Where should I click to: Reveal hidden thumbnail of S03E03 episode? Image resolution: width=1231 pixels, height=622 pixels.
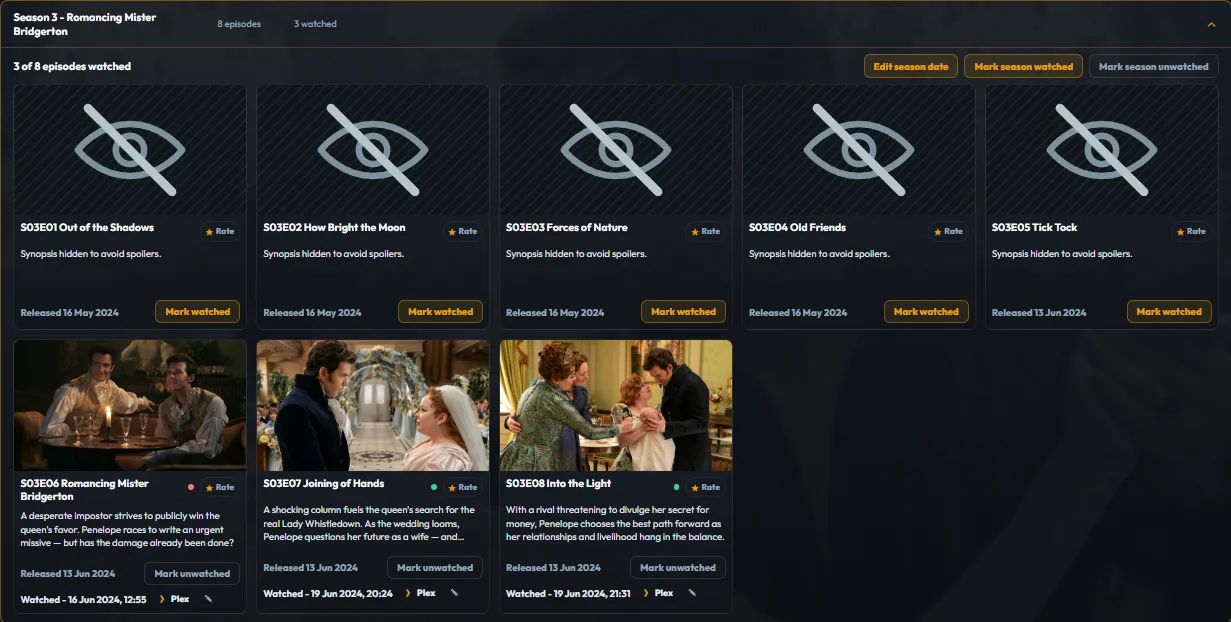point(616,150)
